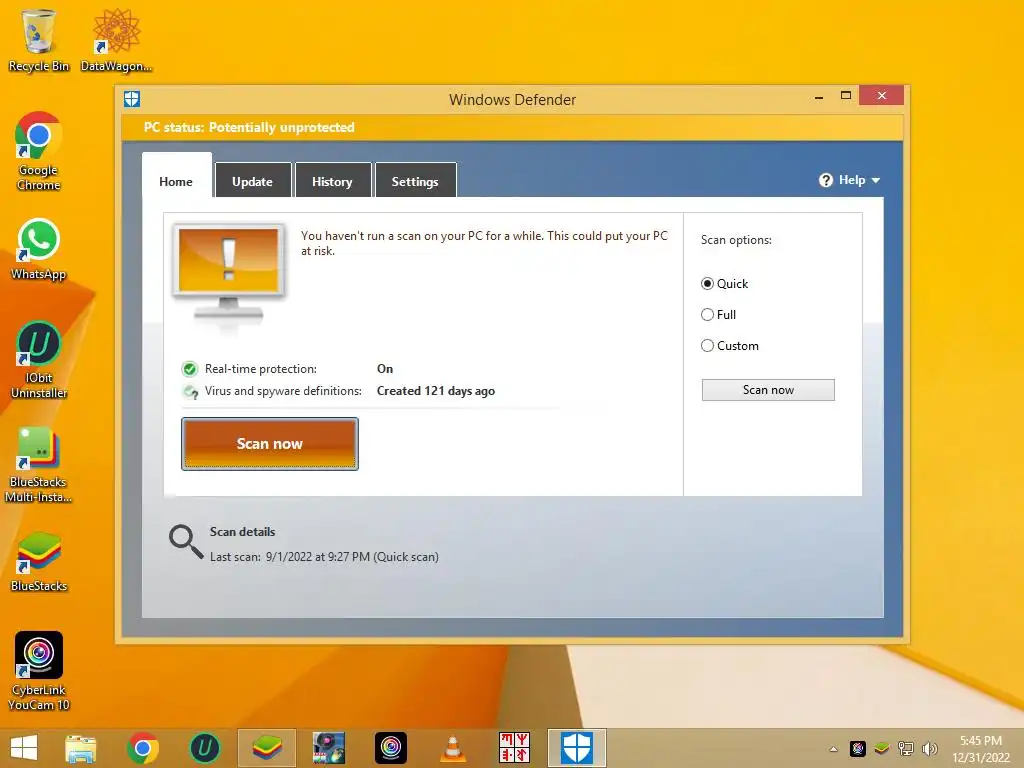Click Real-time protection 'On' value
Image resolution: width=1024 pixels, height=768 pixels.
385,369
